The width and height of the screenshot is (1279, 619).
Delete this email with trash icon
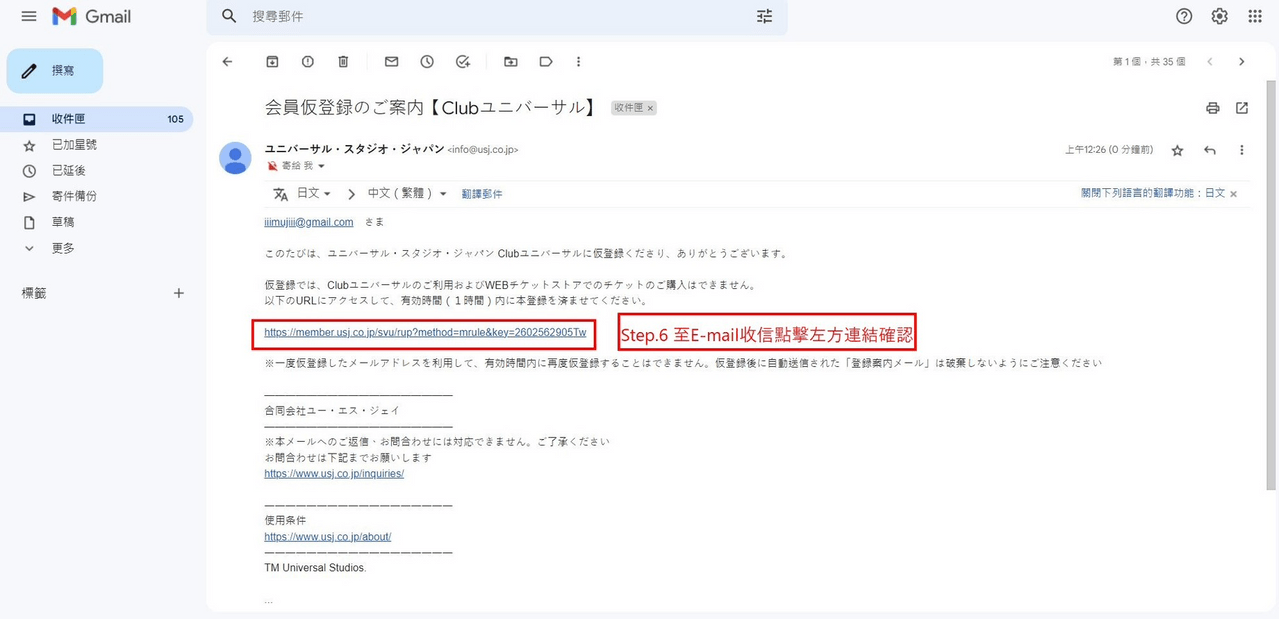coord(343,62)
